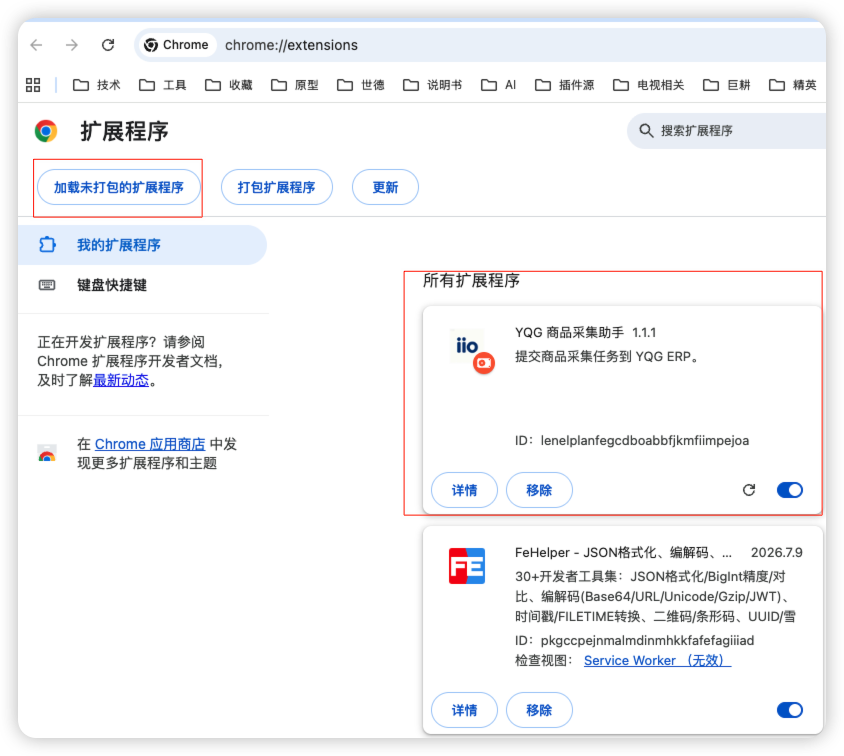Screen dimensions: 844x756
Task: Click 加载未打包的扩展程序 button
Action: pos(119,187)
